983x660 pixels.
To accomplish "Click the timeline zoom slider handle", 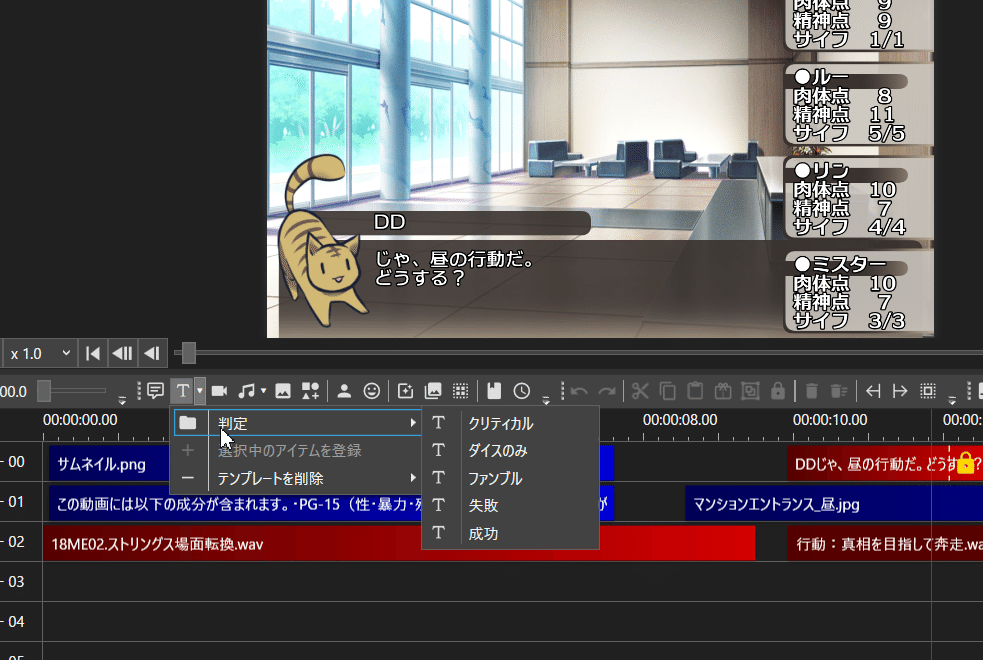I will pyautogui.click(x=44, y=391).
